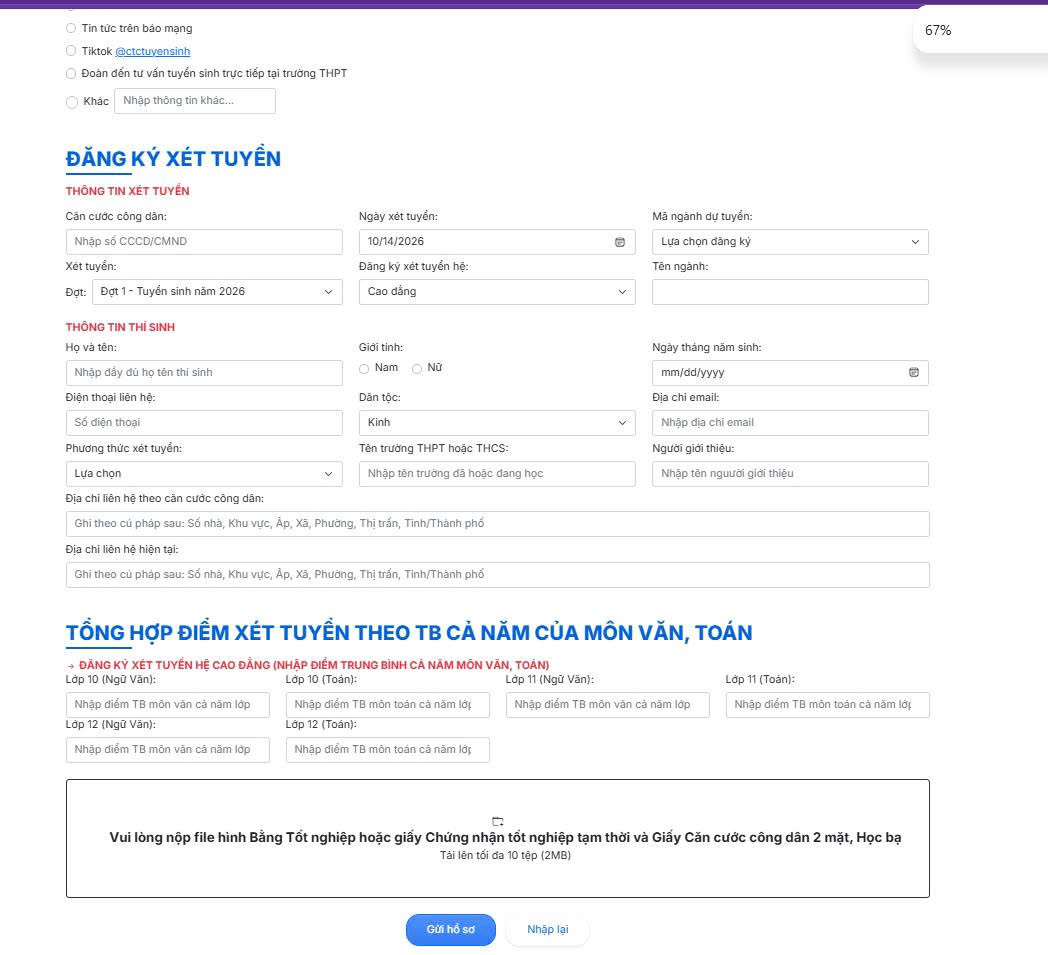The width and height of the screenshot is (1048, 955).
Task: Reset the form with Nhập lại
Action: click(547, 930)
